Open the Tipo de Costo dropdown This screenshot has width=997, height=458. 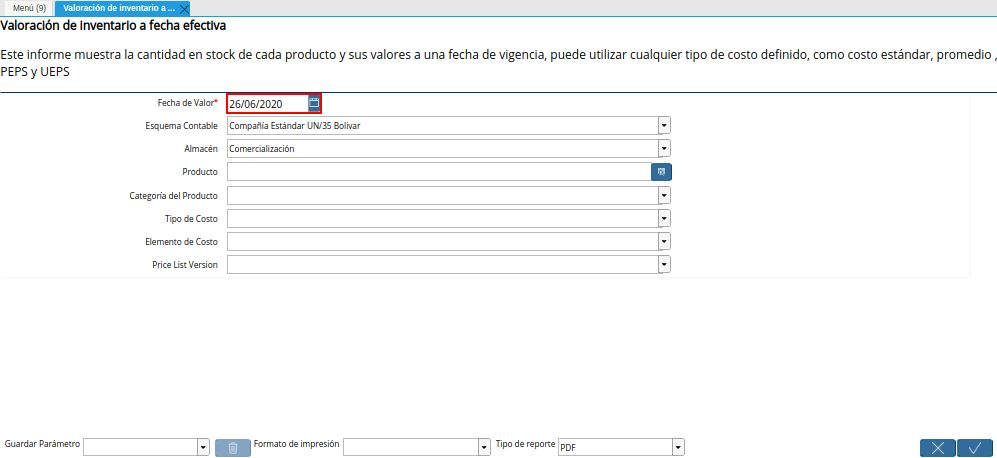point(664,218)
